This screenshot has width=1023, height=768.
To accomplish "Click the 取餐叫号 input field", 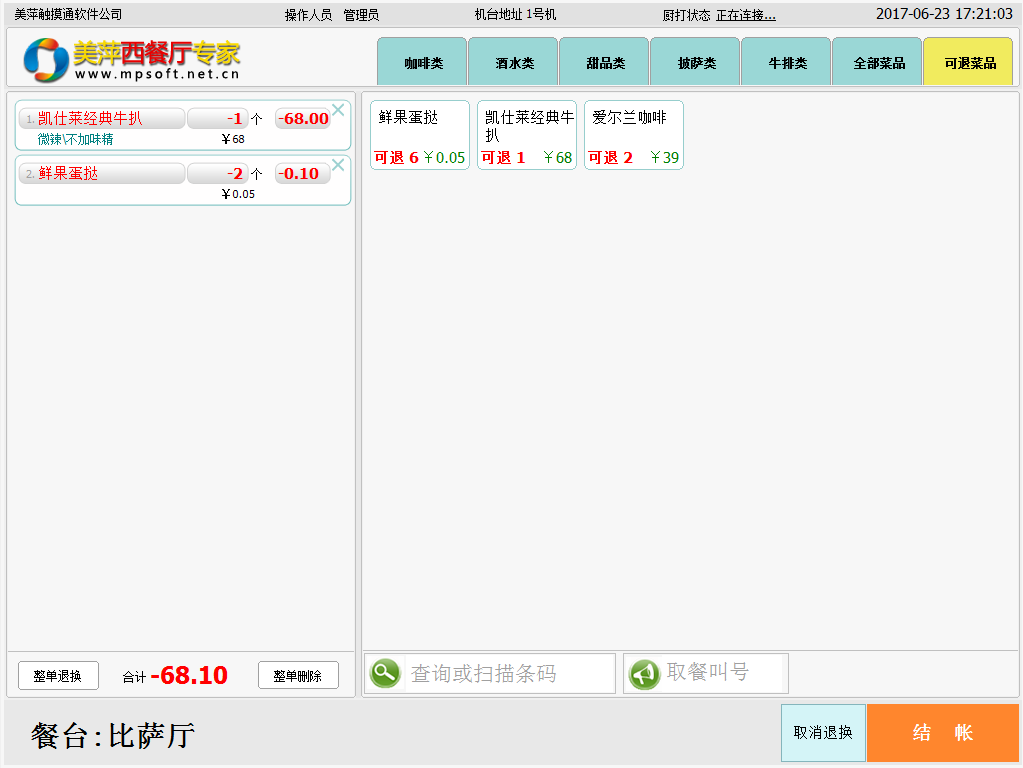I will pos(723,673).
